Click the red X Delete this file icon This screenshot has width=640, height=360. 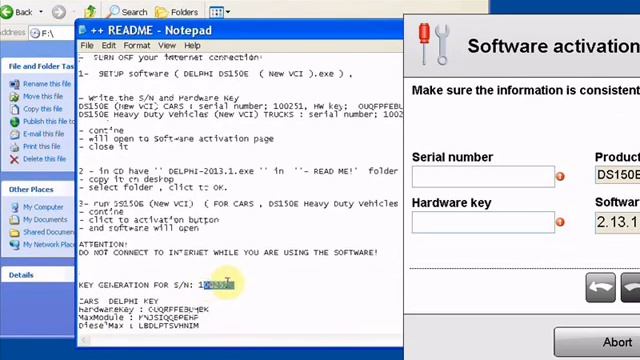click(14, 160)
